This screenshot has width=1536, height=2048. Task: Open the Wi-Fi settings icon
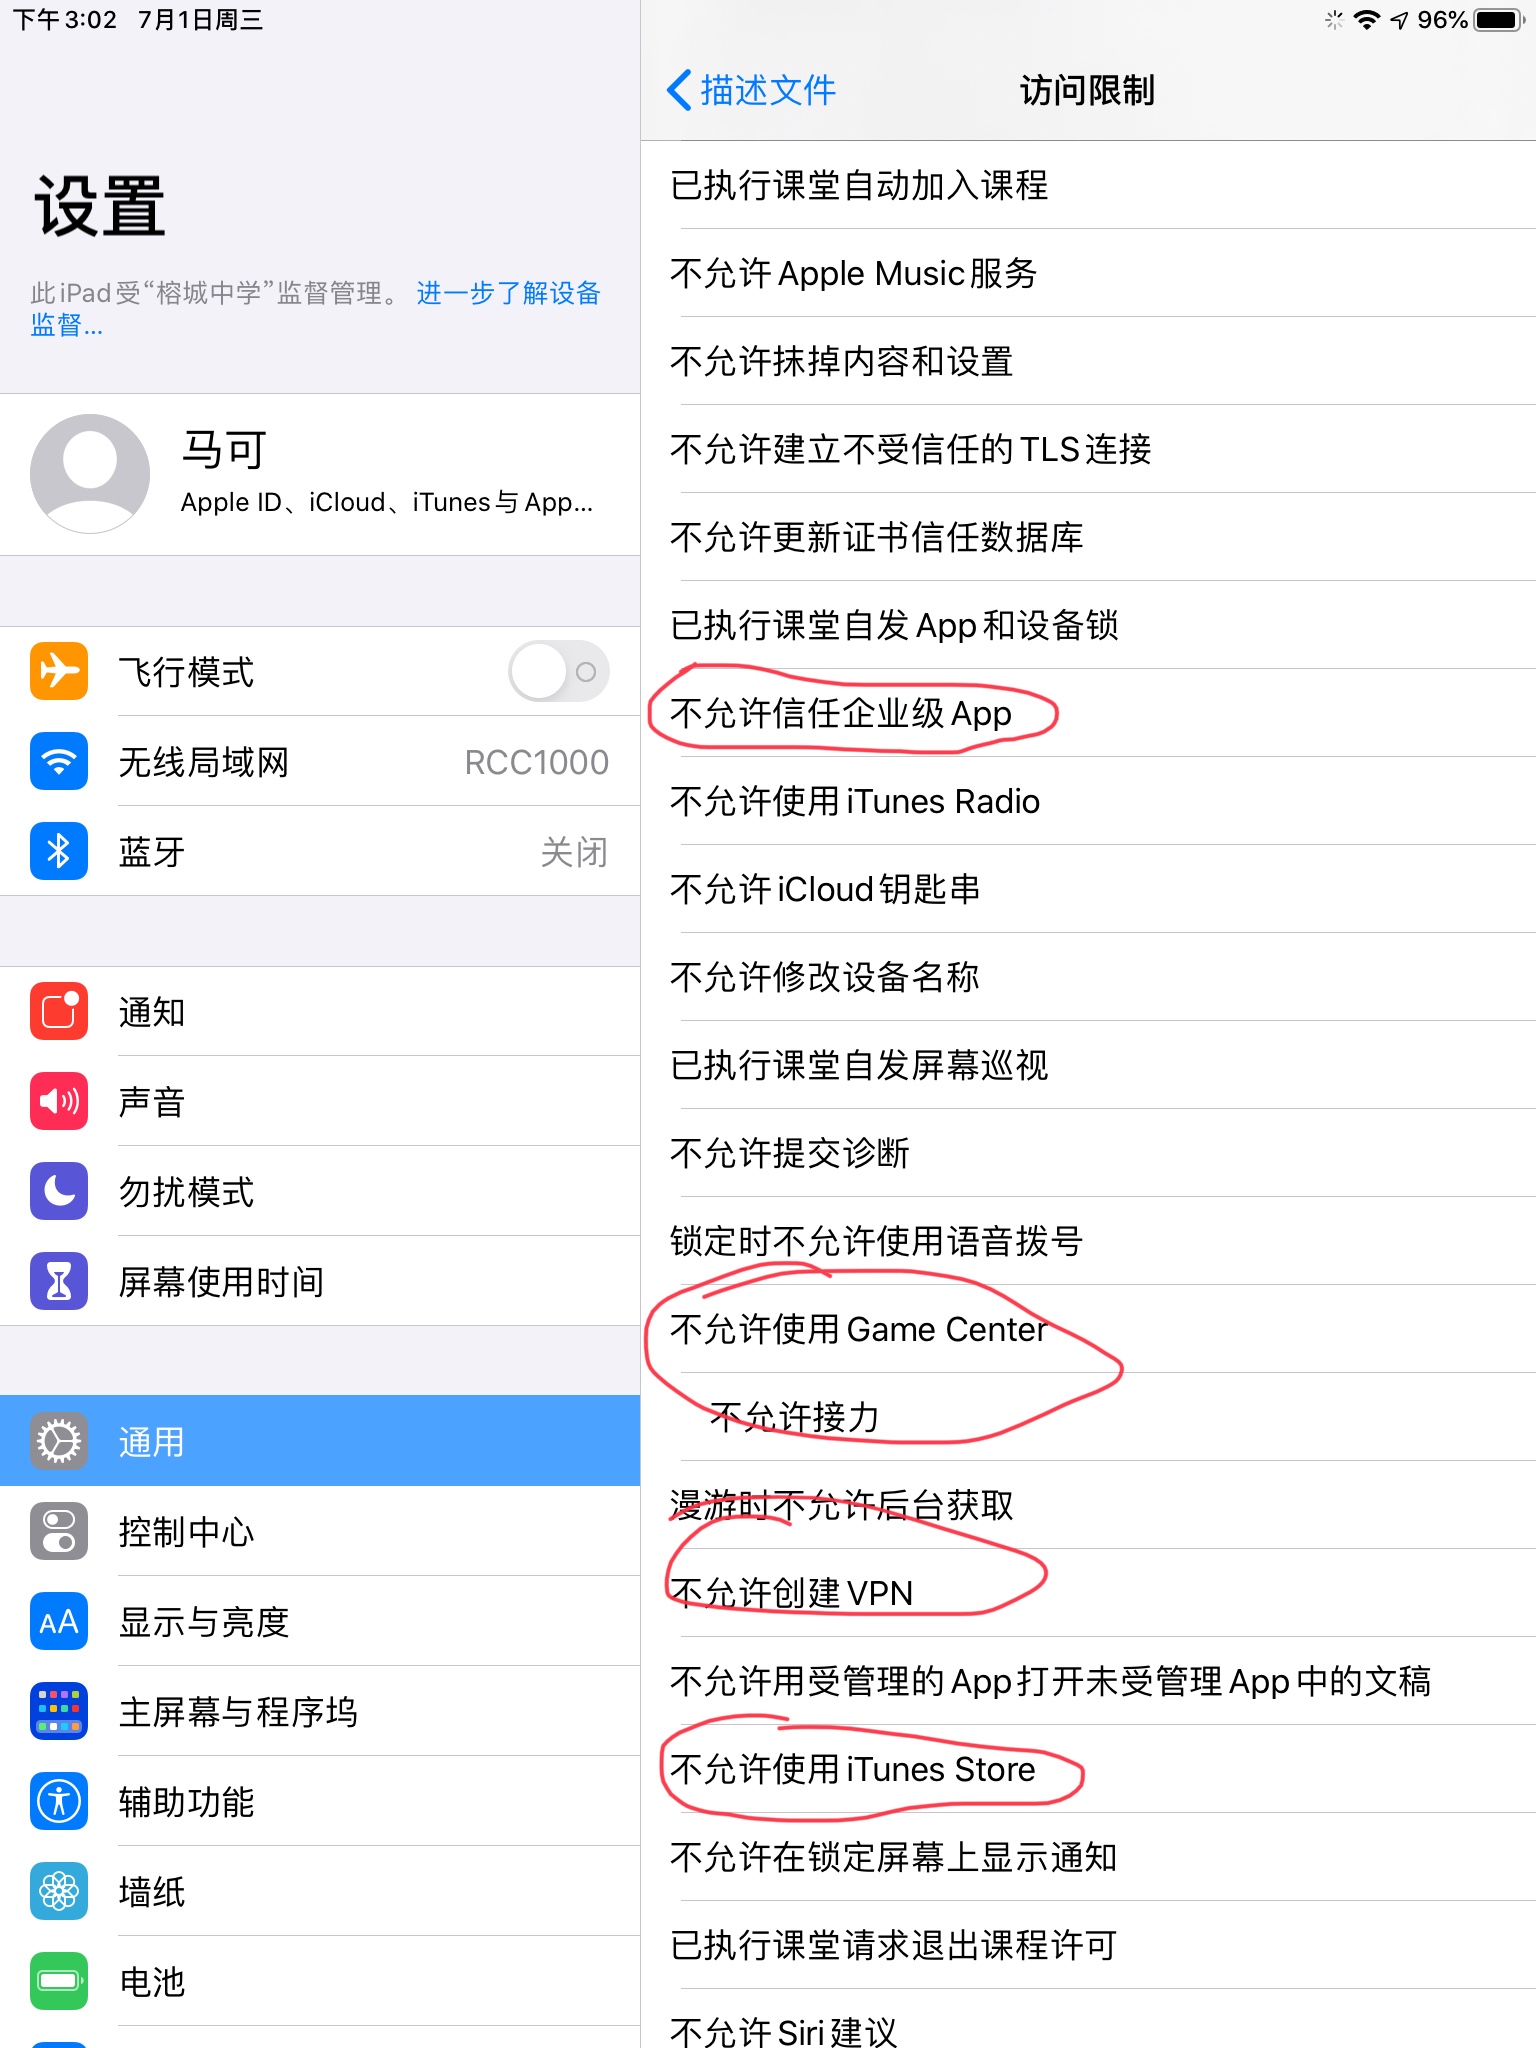click(59, 761)
